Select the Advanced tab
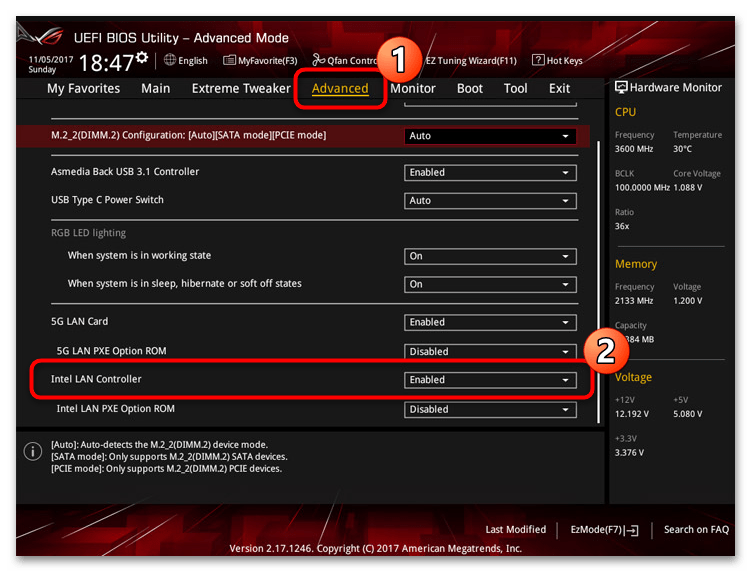 click(x=340, y=89)
